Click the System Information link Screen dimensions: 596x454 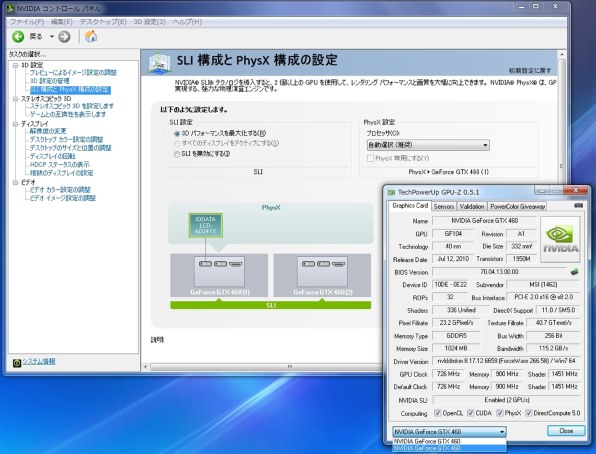tap(39, 361)
